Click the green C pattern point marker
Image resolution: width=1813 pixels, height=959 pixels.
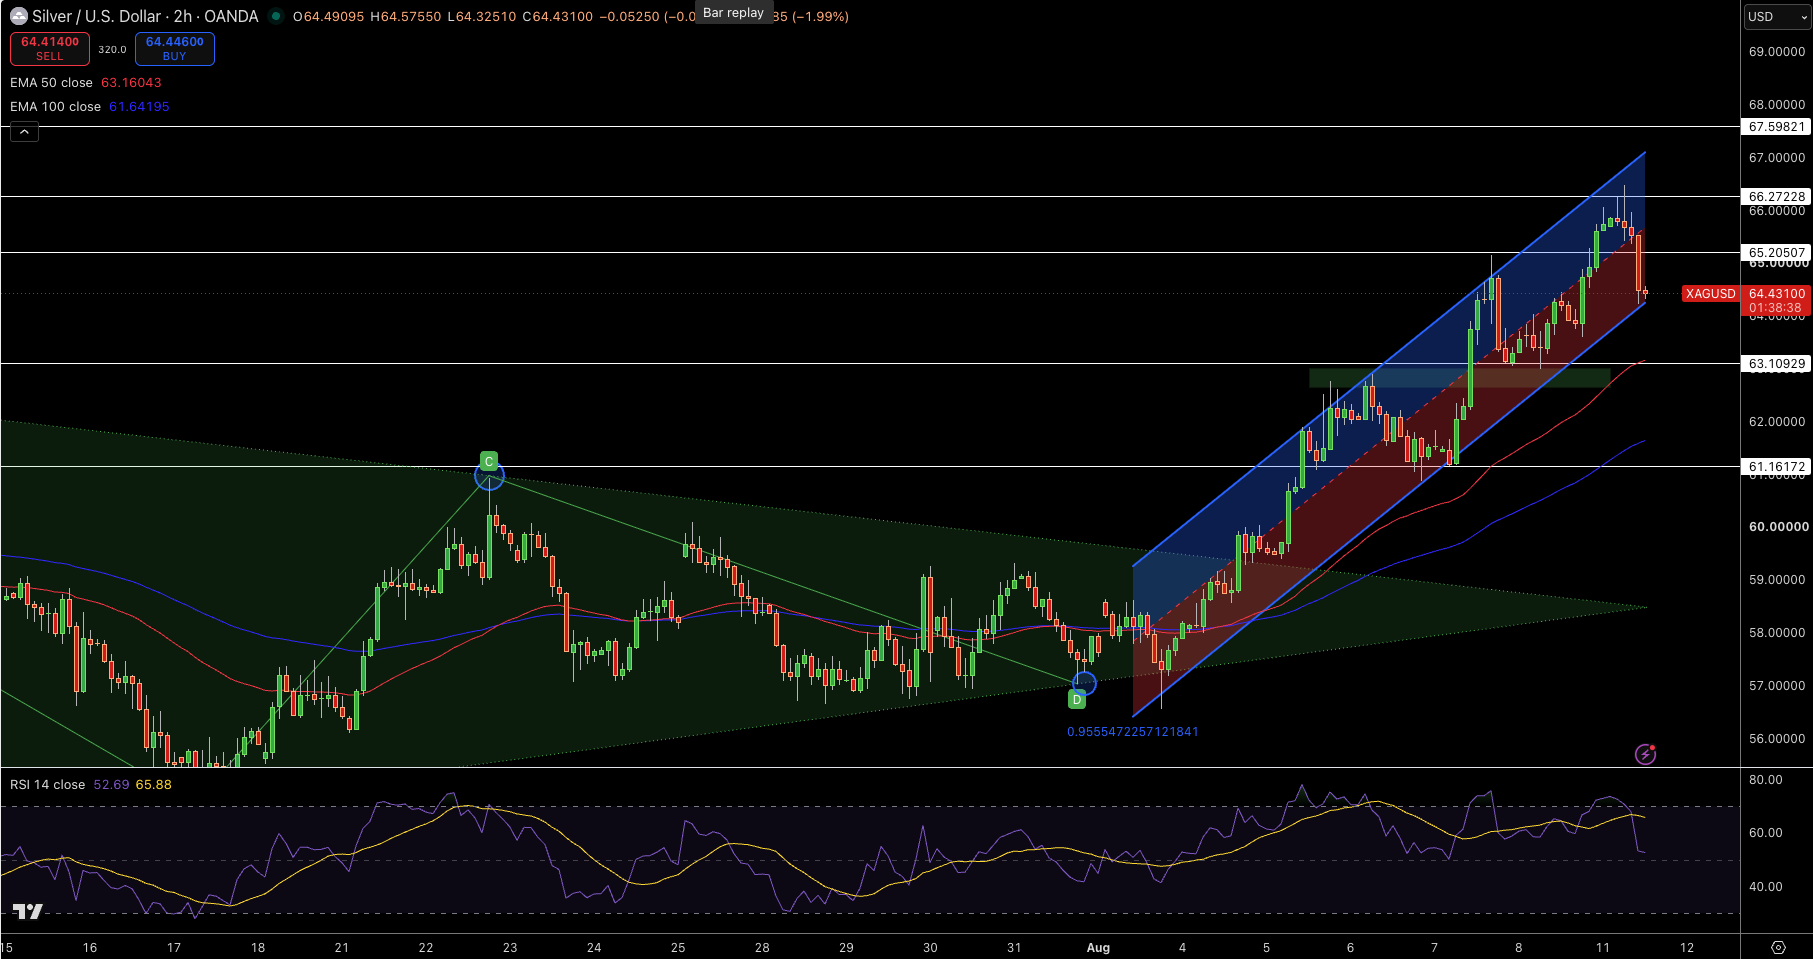488,461
